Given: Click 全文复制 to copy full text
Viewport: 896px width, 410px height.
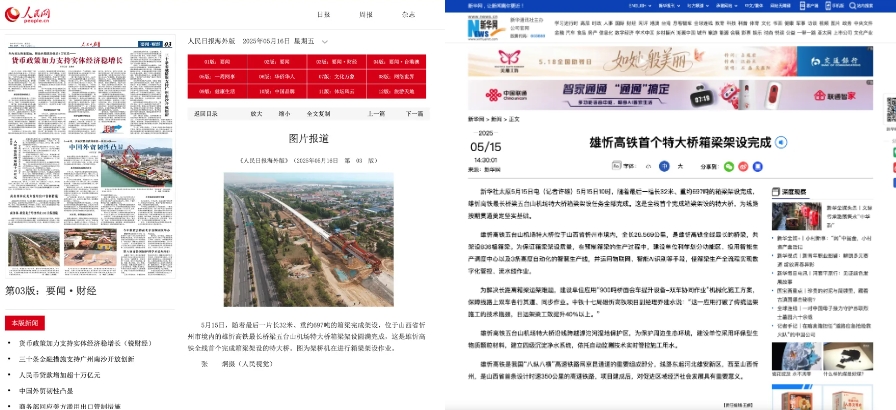Looking at the screenshot, I should tap(318, 114).
